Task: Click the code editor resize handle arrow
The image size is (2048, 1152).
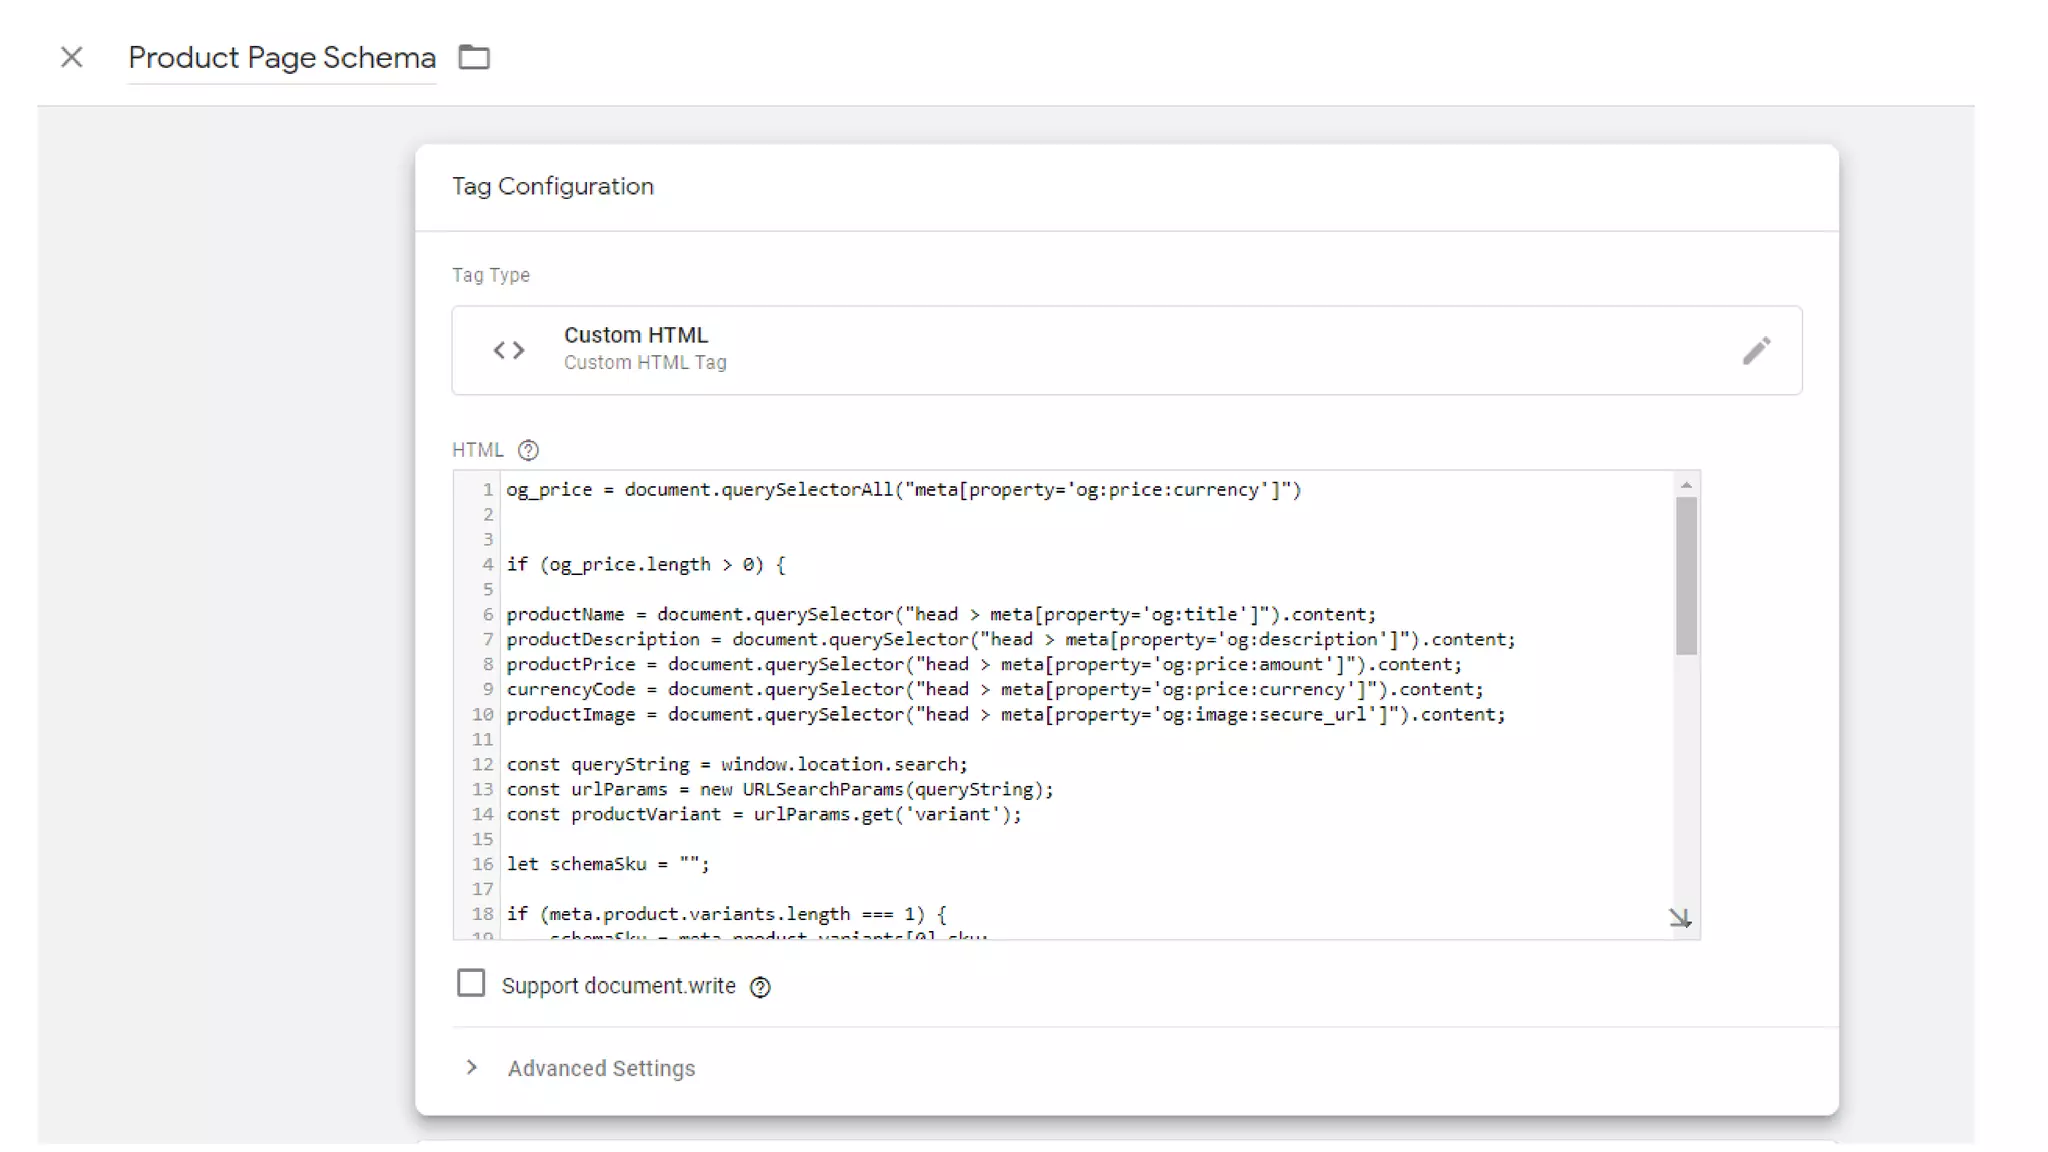Action: click(1679, 917)
